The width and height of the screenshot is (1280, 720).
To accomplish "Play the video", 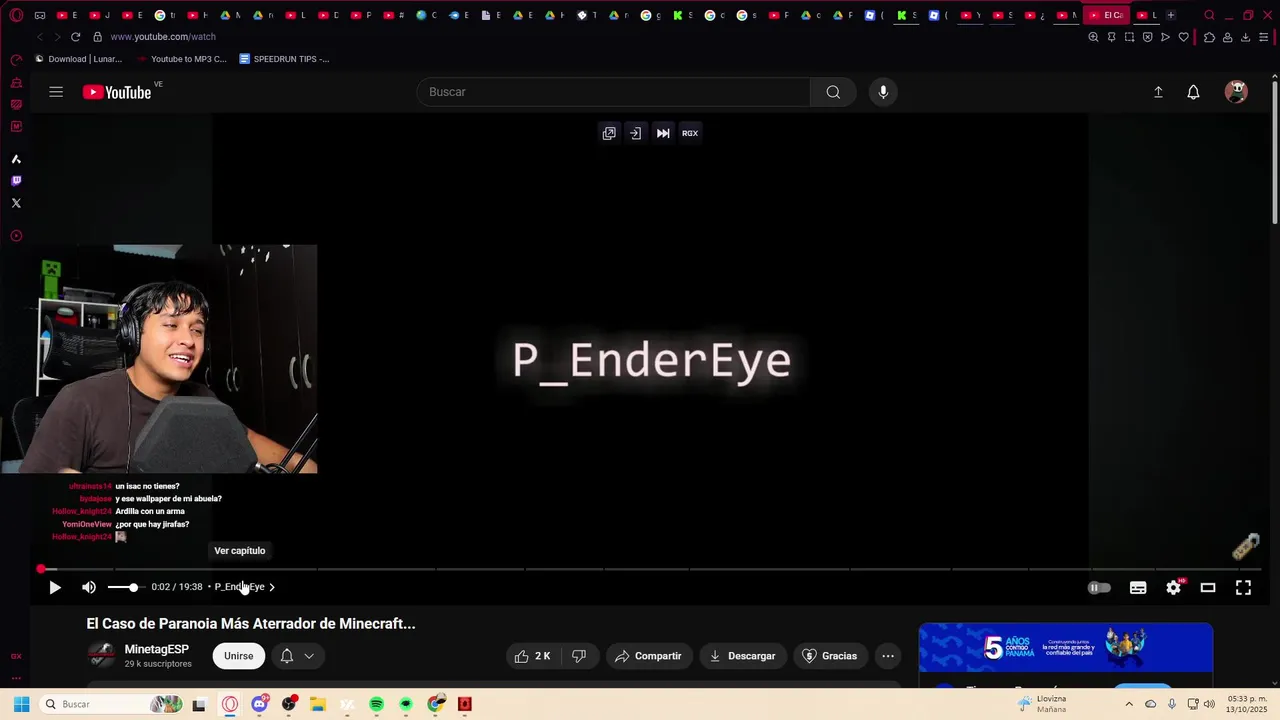I will point(55,588).
